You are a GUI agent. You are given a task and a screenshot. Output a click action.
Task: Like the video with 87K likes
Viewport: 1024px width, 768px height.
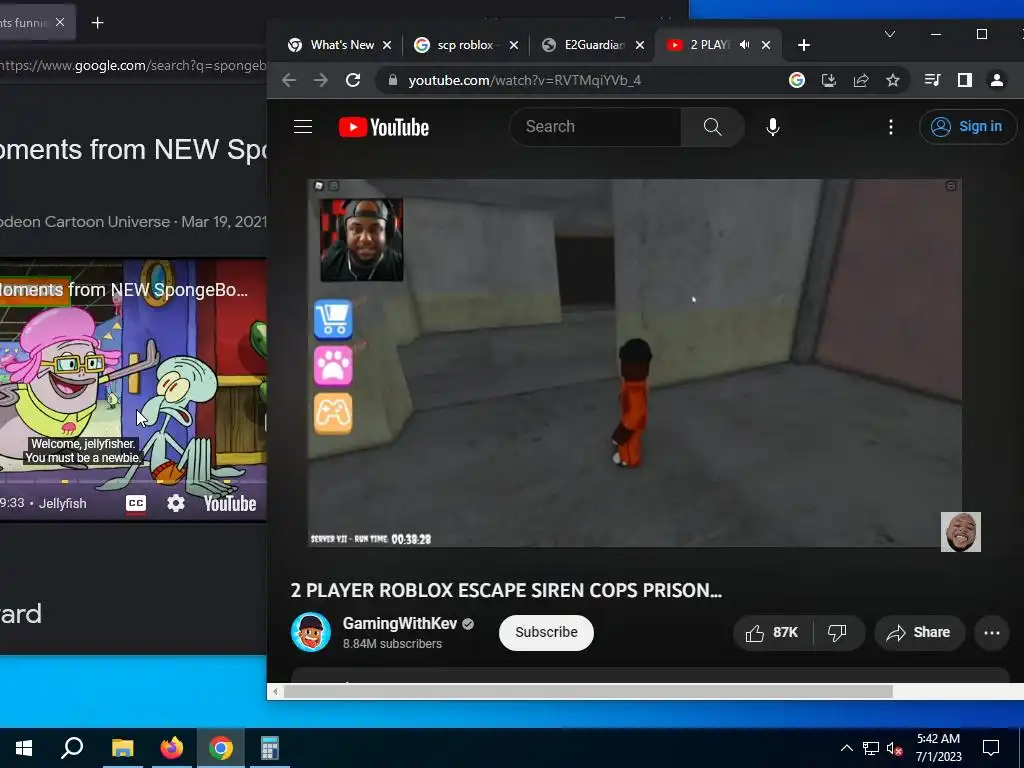(x=773, y=632)
